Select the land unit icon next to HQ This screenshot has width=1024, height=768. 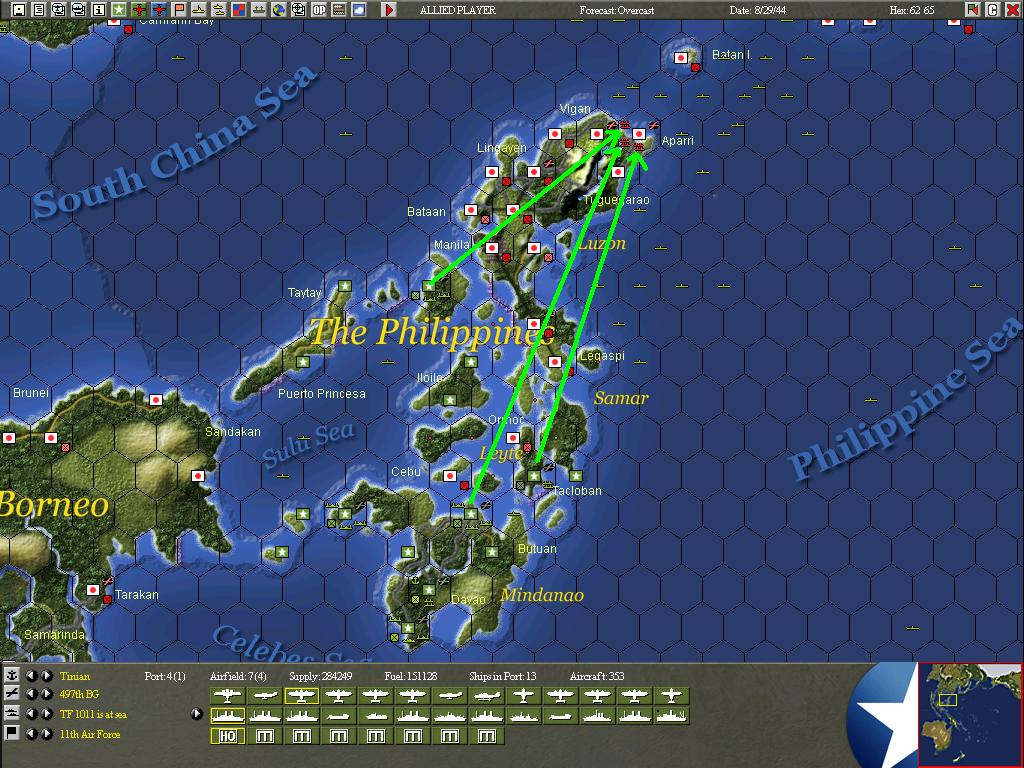(264, 736)
